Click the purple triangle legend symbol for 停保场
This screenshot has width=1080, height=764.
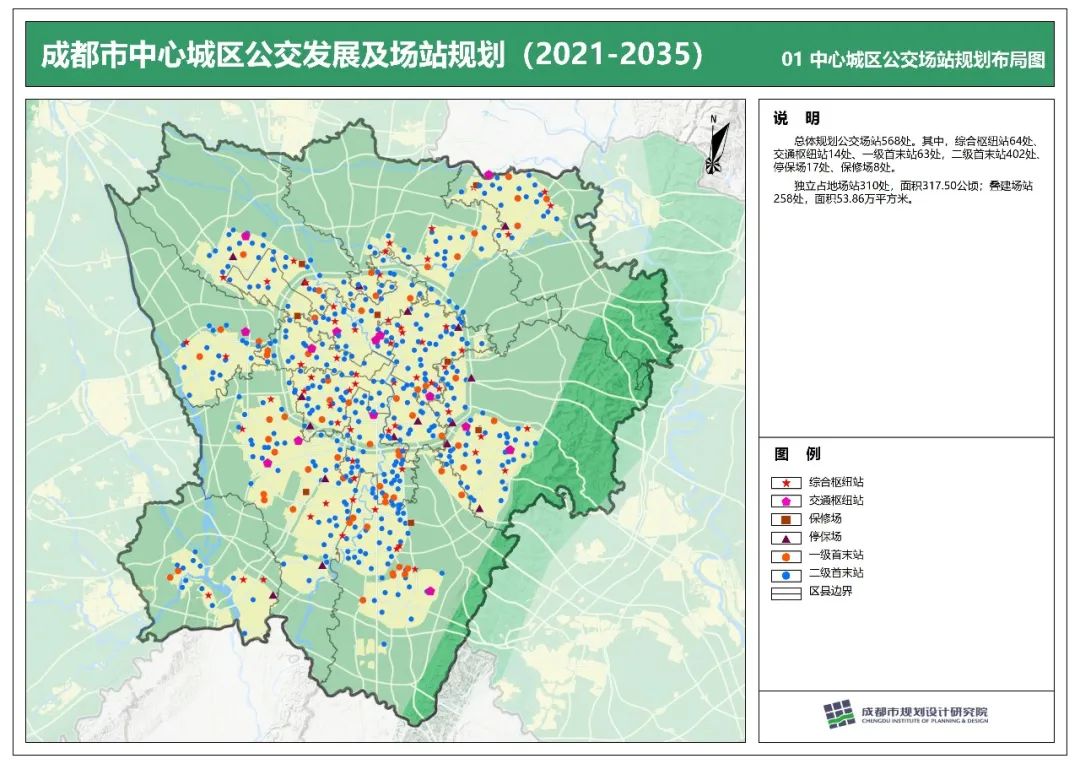tap(786, 538)
